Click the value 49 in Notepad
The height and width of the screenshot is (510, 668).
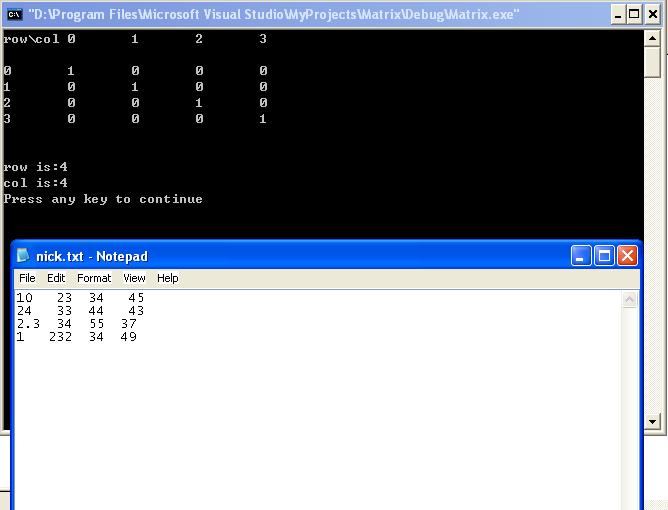coord(128,337)
